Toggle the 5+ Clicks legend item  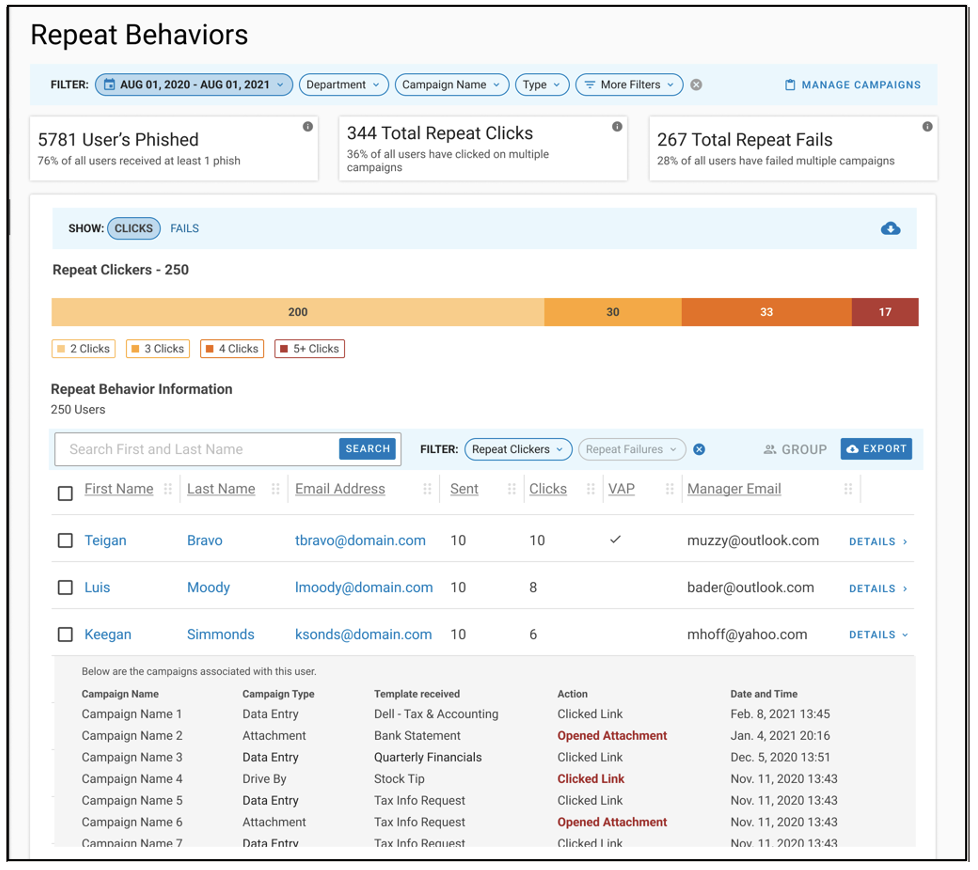click(309, 349)
